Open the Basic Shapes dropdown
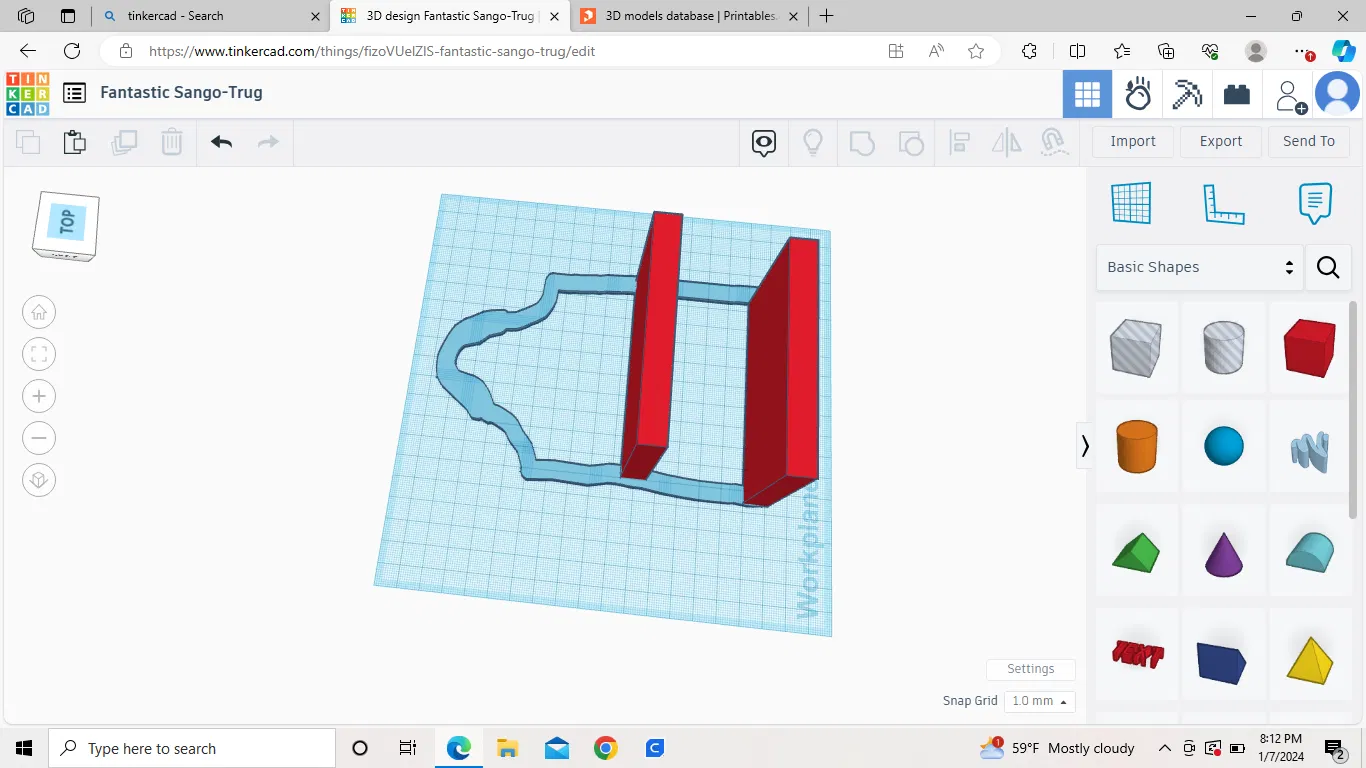The width and height of the screenshot is (1366, 768). (x=1199, y=267)
